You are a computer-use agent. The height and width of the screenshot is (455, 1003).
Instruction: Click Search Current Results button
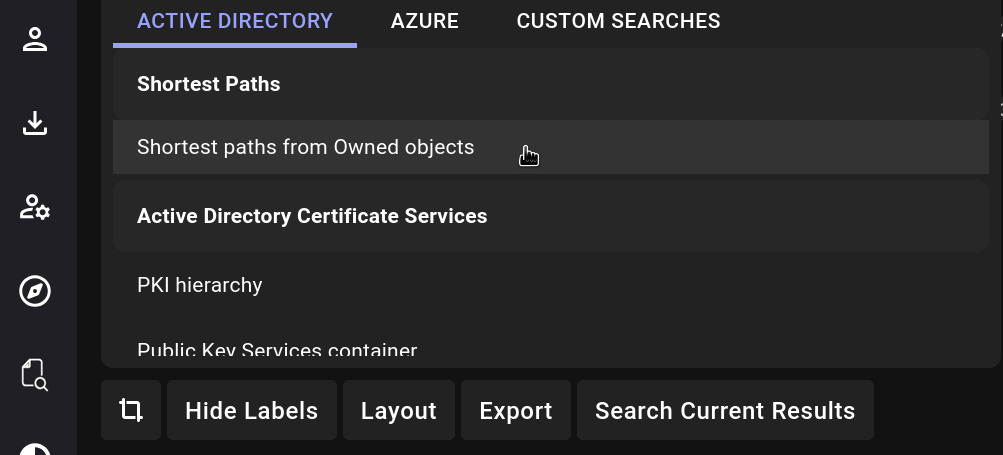coord(725,410)
